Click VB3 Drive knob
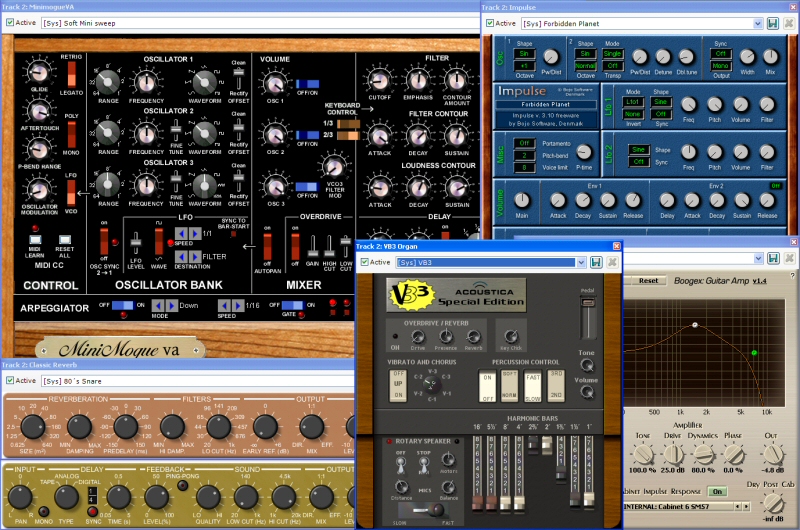The width and height of the screenshot is (800, 530). 418,337
